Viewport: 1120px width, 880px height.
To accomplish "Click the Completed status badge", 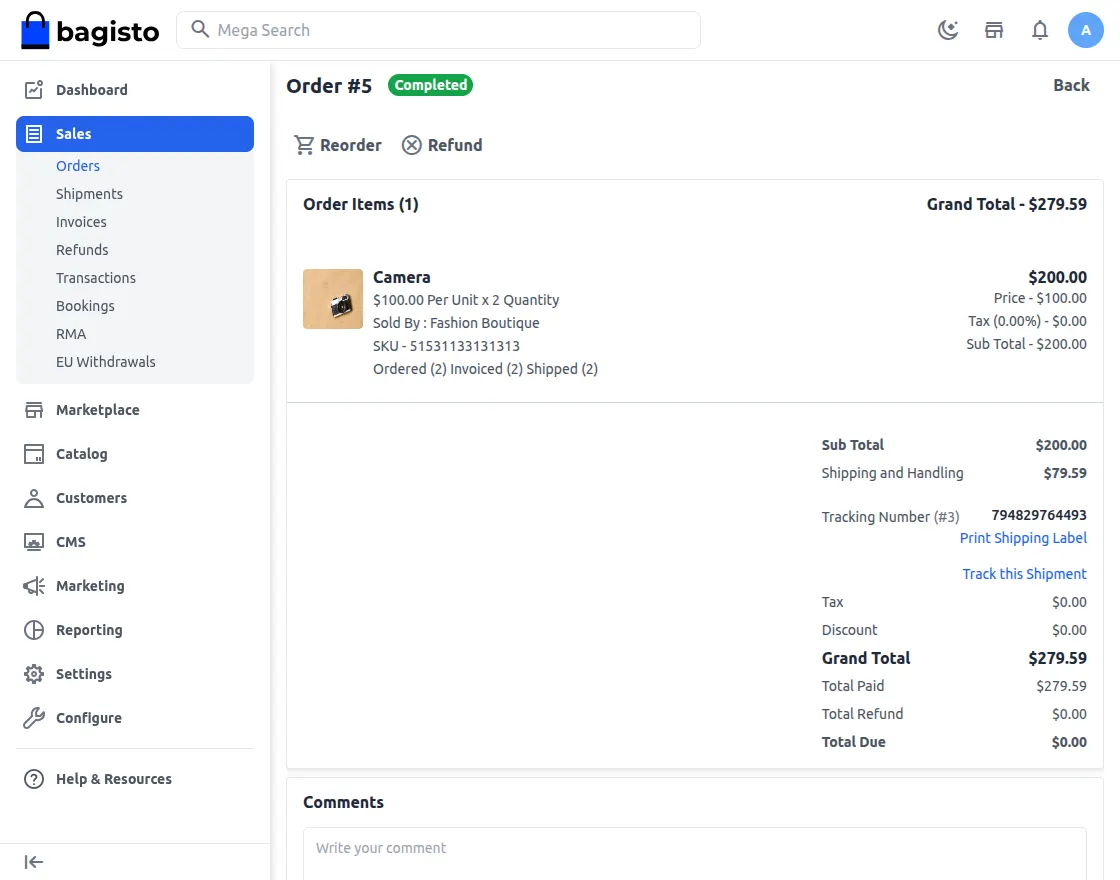I will [x=431, y=85].
